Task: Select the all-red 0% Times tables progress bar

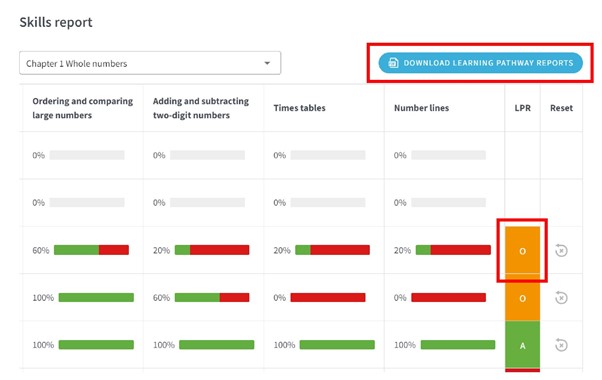Action: (328, 297)
